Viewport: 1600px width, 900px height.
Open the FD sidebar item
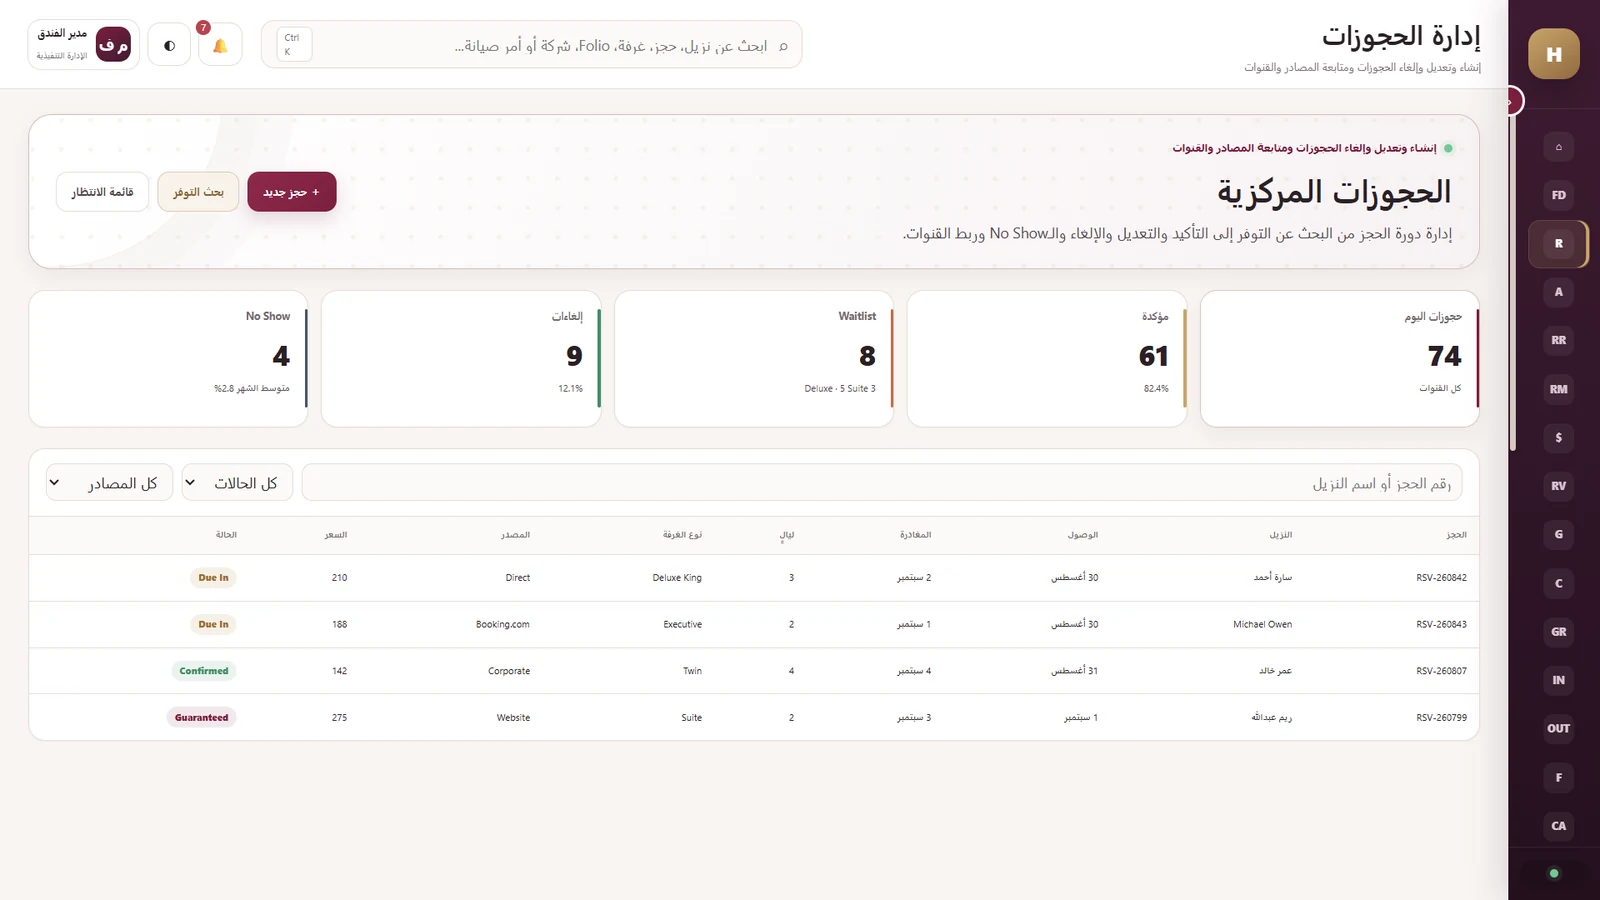(x=1558, y=195)
